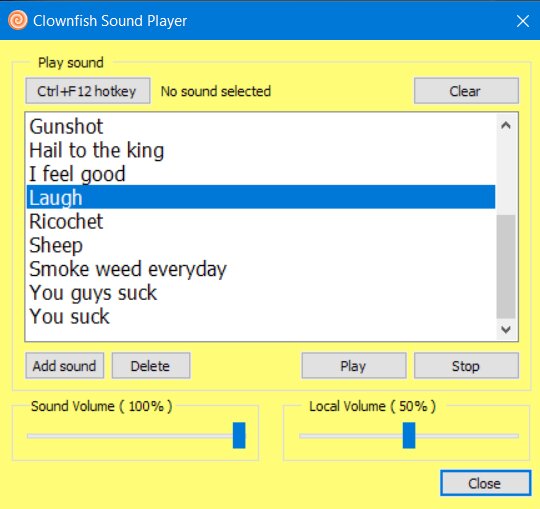Select the You guys suck sound
This screenshot has width=540, height=509.
coord(261,292)
